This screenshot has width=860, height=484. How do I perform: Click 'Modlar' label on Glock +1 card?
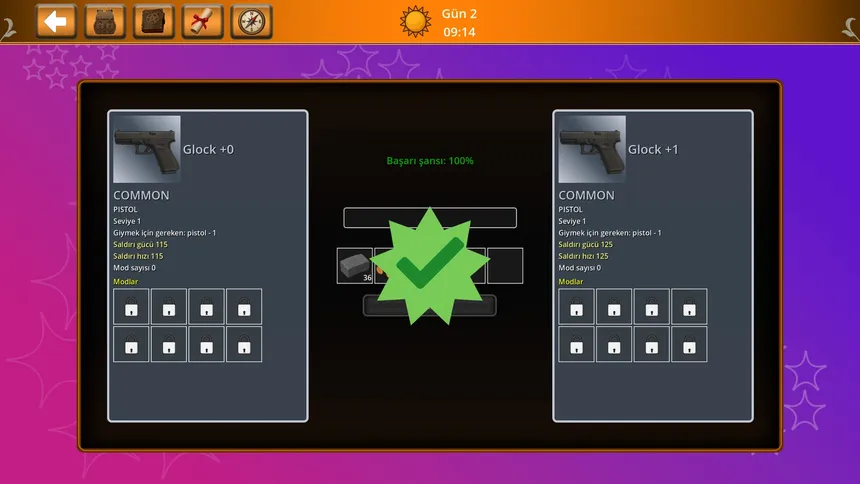[571, 282]
